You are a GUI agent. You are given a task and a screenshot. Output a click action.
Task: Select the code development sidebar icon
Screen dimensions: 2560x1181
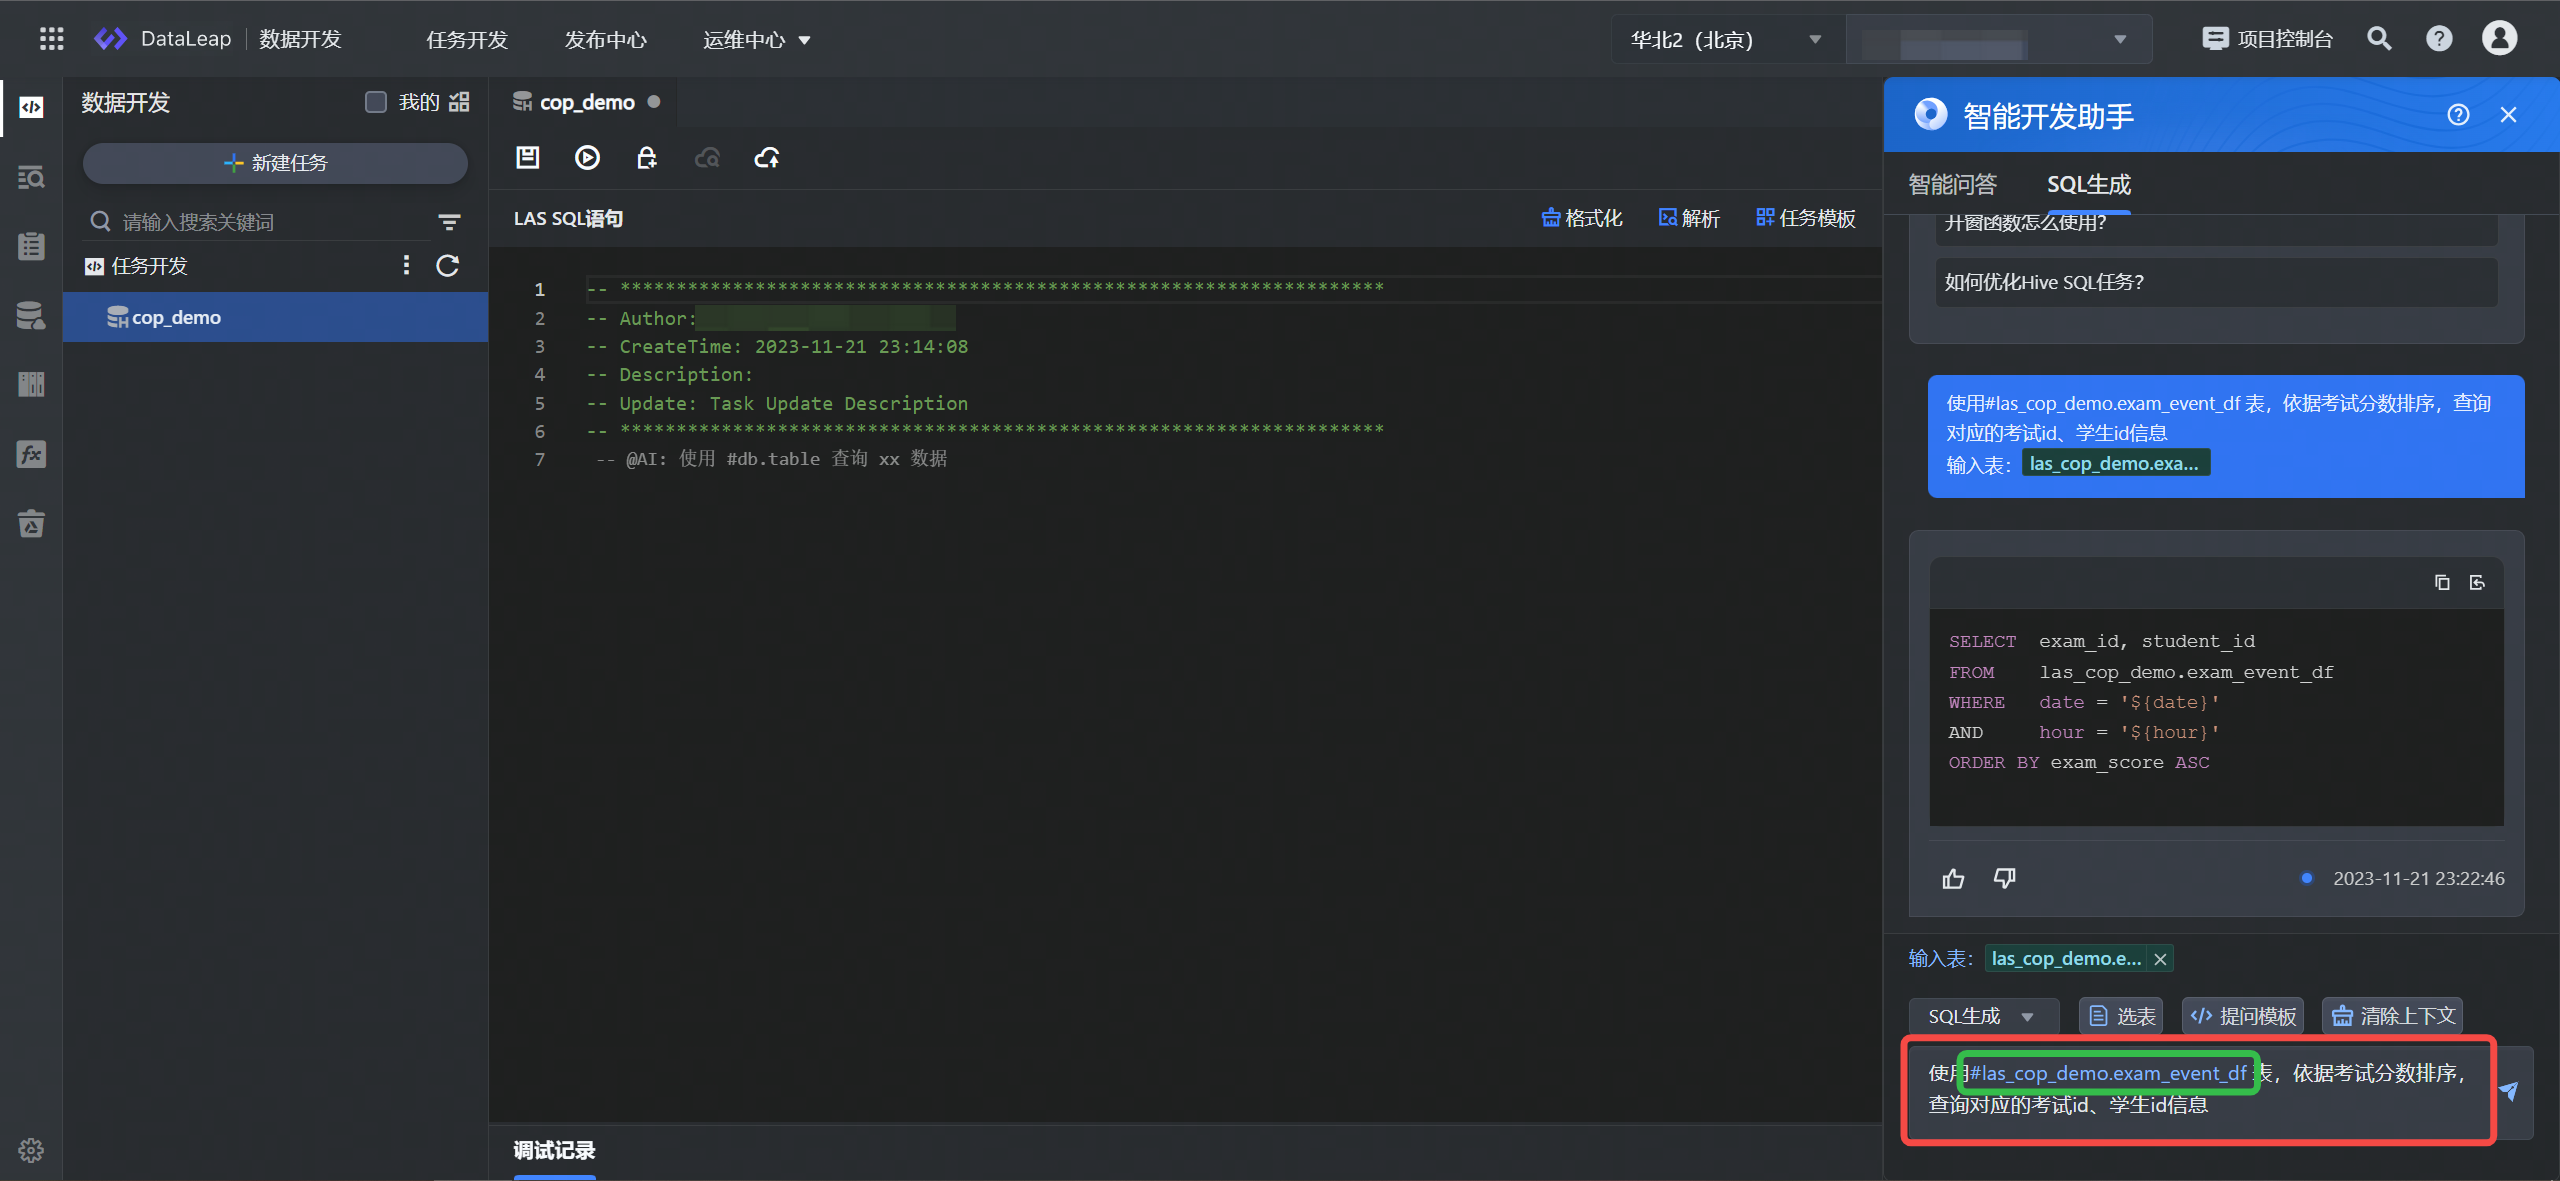[x=31, y=107]
